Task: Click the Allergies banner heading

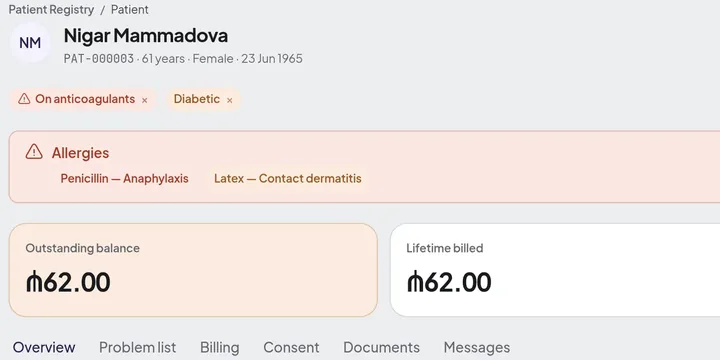Action: pyautogui.click(x=80, y=153)
